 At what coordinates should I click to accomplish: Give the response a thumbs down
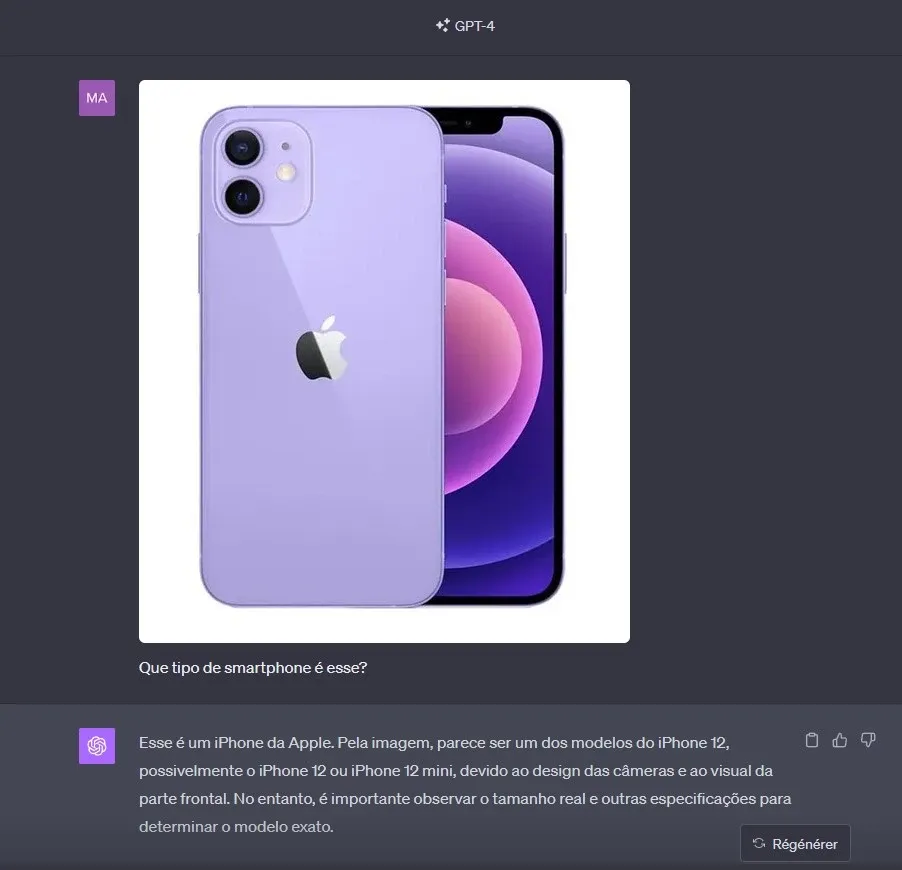tap(868, 740)
